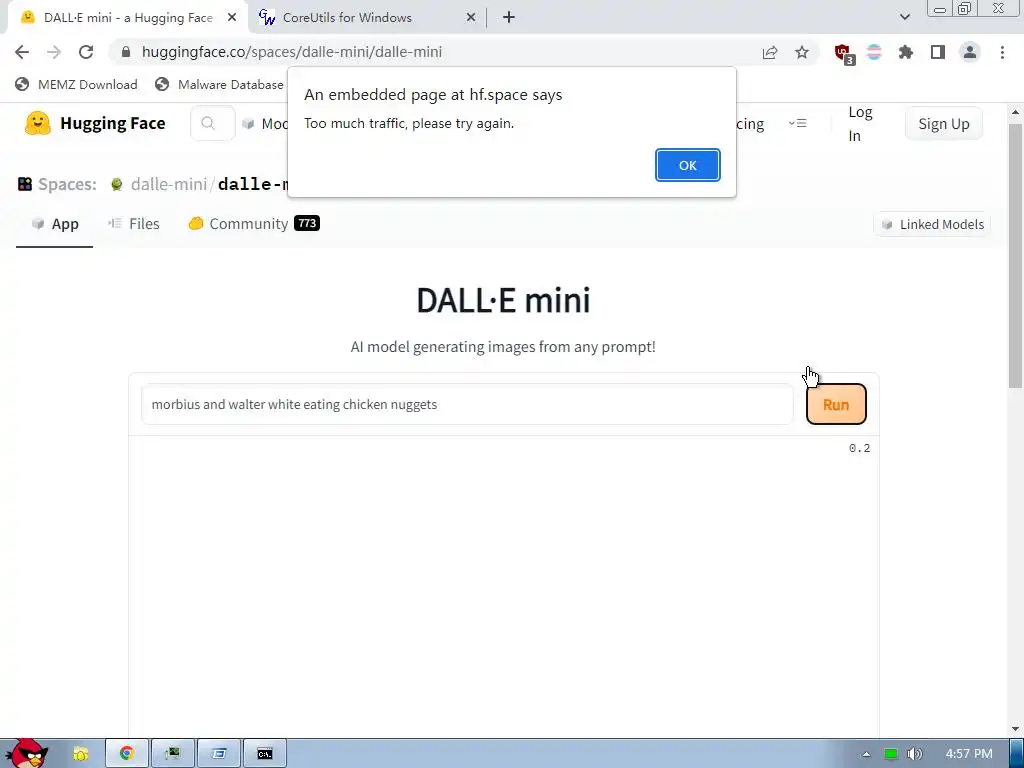Image resolution: width=1024 pixels, height=768 pixels.
Task: Click the run-dialog window taskbar icon
Action: pos(219,754)
